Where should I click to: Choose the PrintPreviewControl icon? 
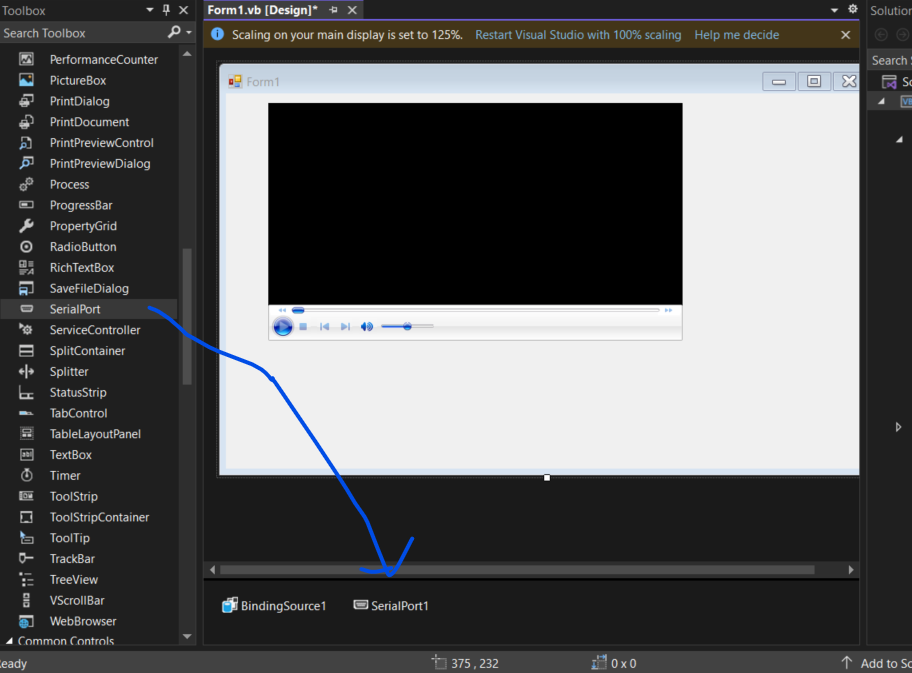26,143
